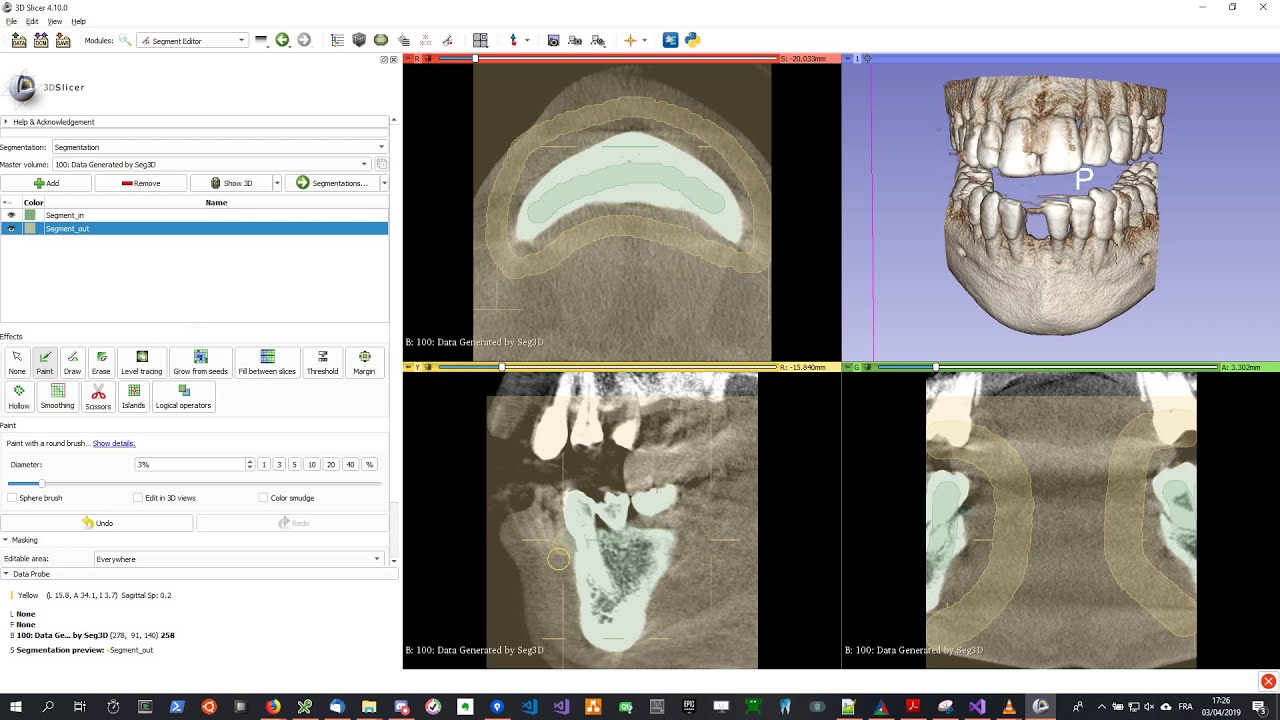Click the module search magnifier icon
The width and height of the screenshot is (1280, 720).
tap(125, 40)
